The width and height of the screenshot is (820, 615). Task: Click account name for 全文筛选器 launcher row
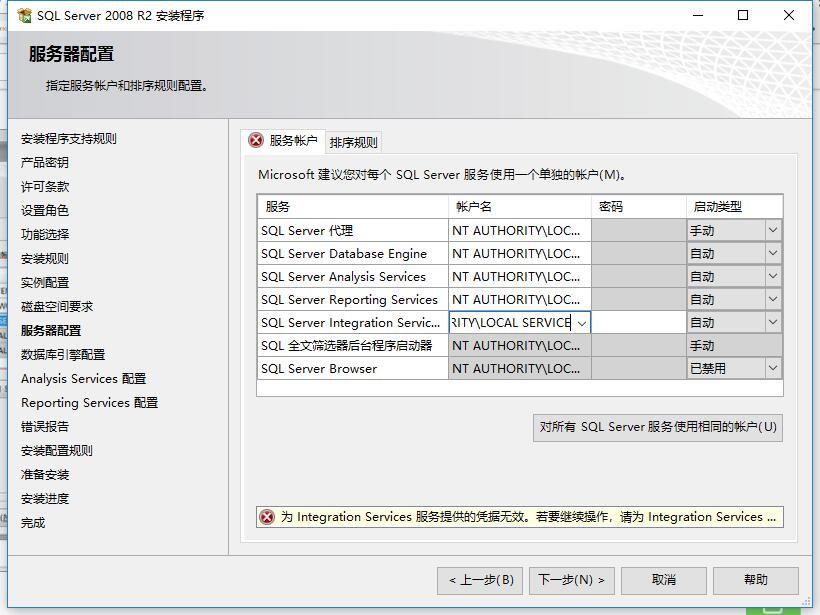[x=520, y=346]
